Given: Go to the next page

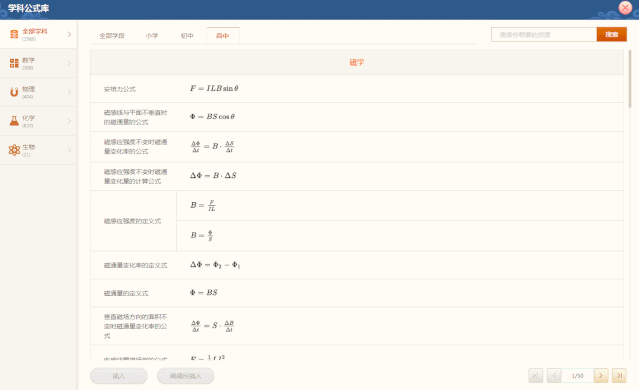Looking at the screenshot, I should (x=601, y=375).
